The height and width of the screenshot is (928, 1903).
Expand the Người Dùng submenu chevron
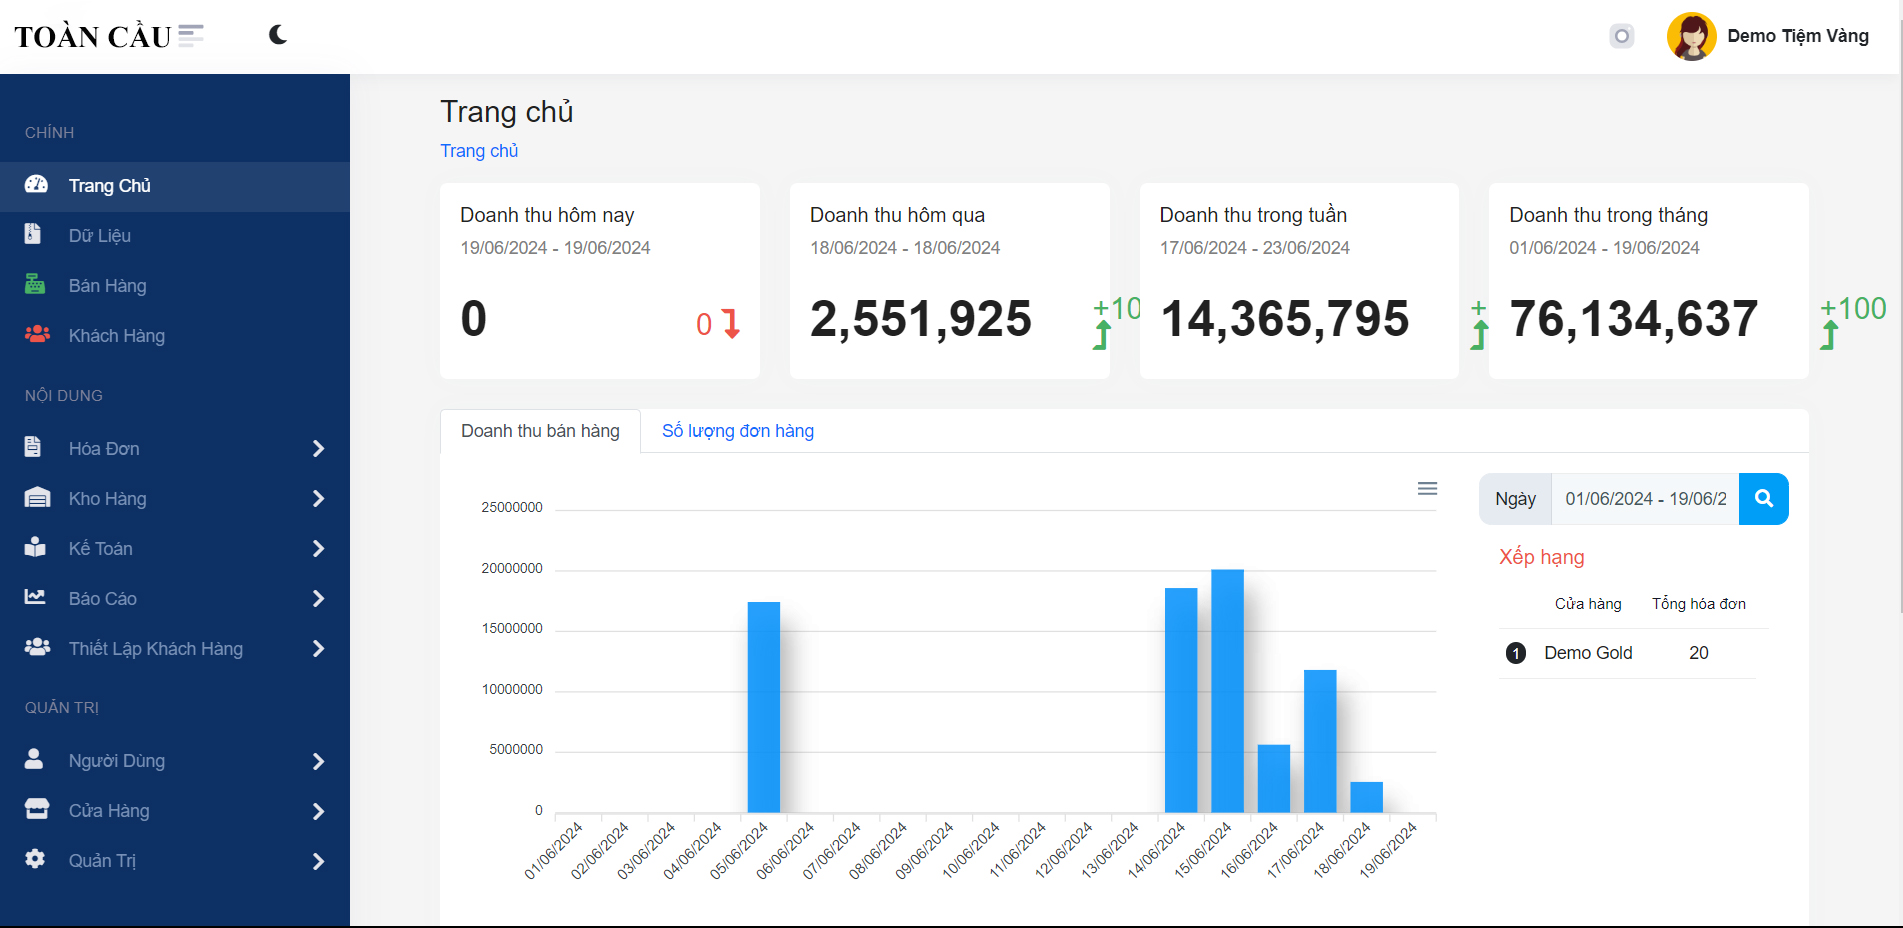pos(318,762)
